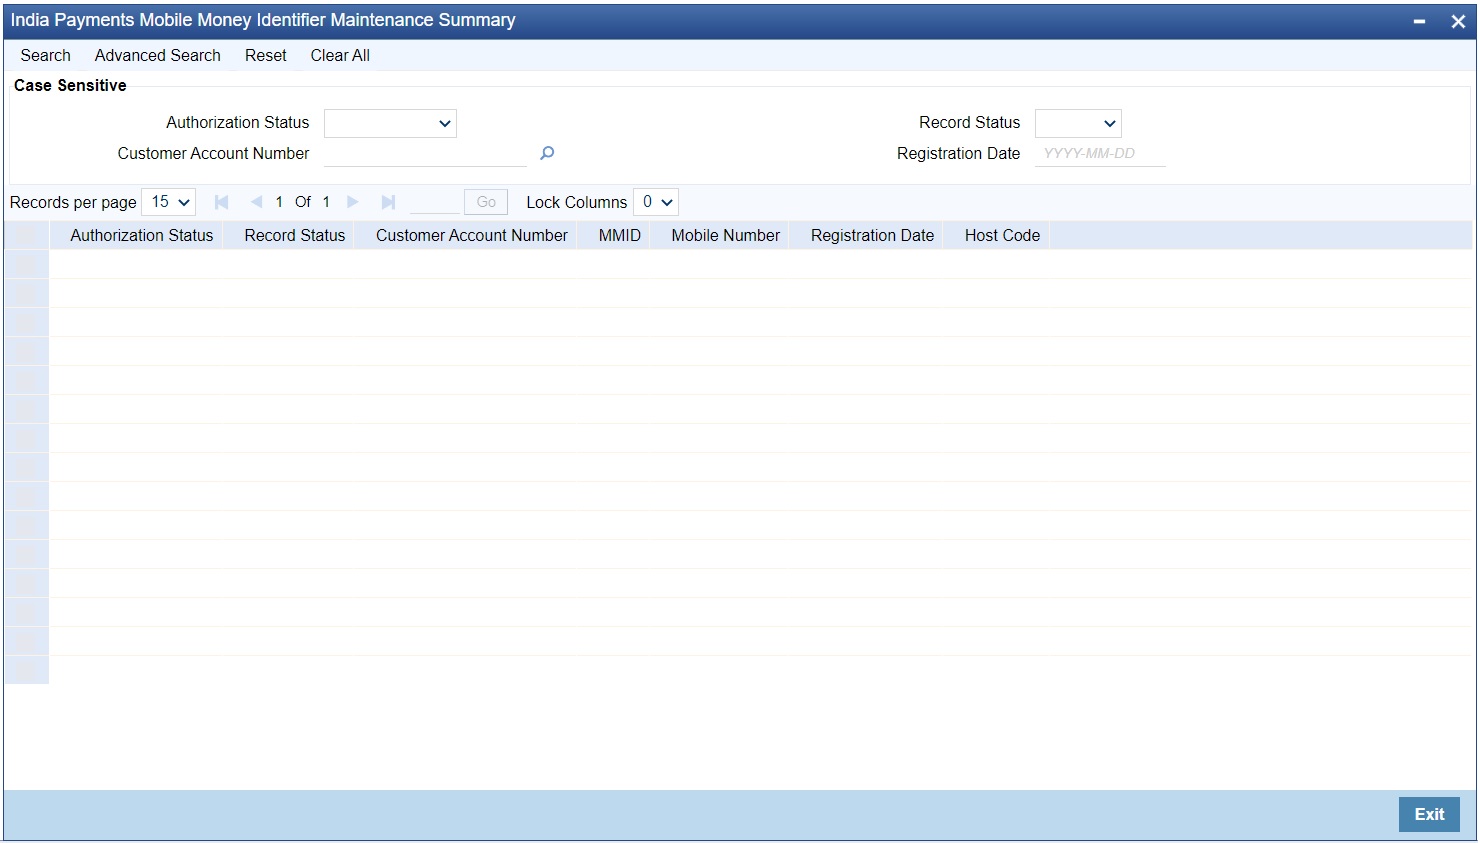Sort by Host Code column header
This screenshot has width=1480, height=843.
(x=1003, y=235)
